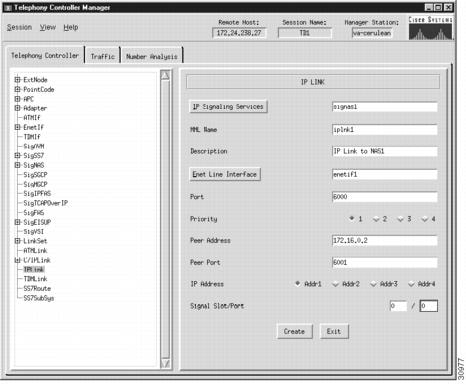The width and height of the screenshot is (466, 385).
Task: Expand the PointCode tree node
Action: 17,89
